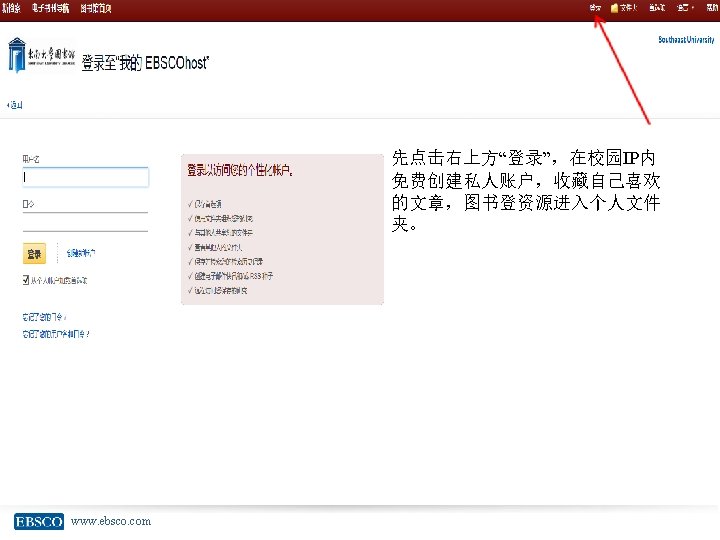This screenshot has width=720, height=540.
Task: Follow the create account link beside login button
Action: [x=81, y=253]
